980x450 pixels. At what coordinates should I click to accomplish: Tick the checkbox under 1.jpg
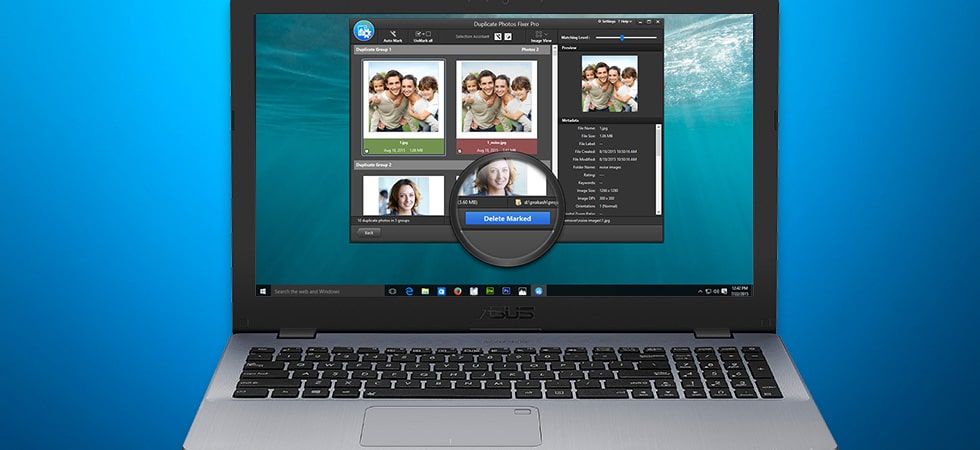point(366,151)
